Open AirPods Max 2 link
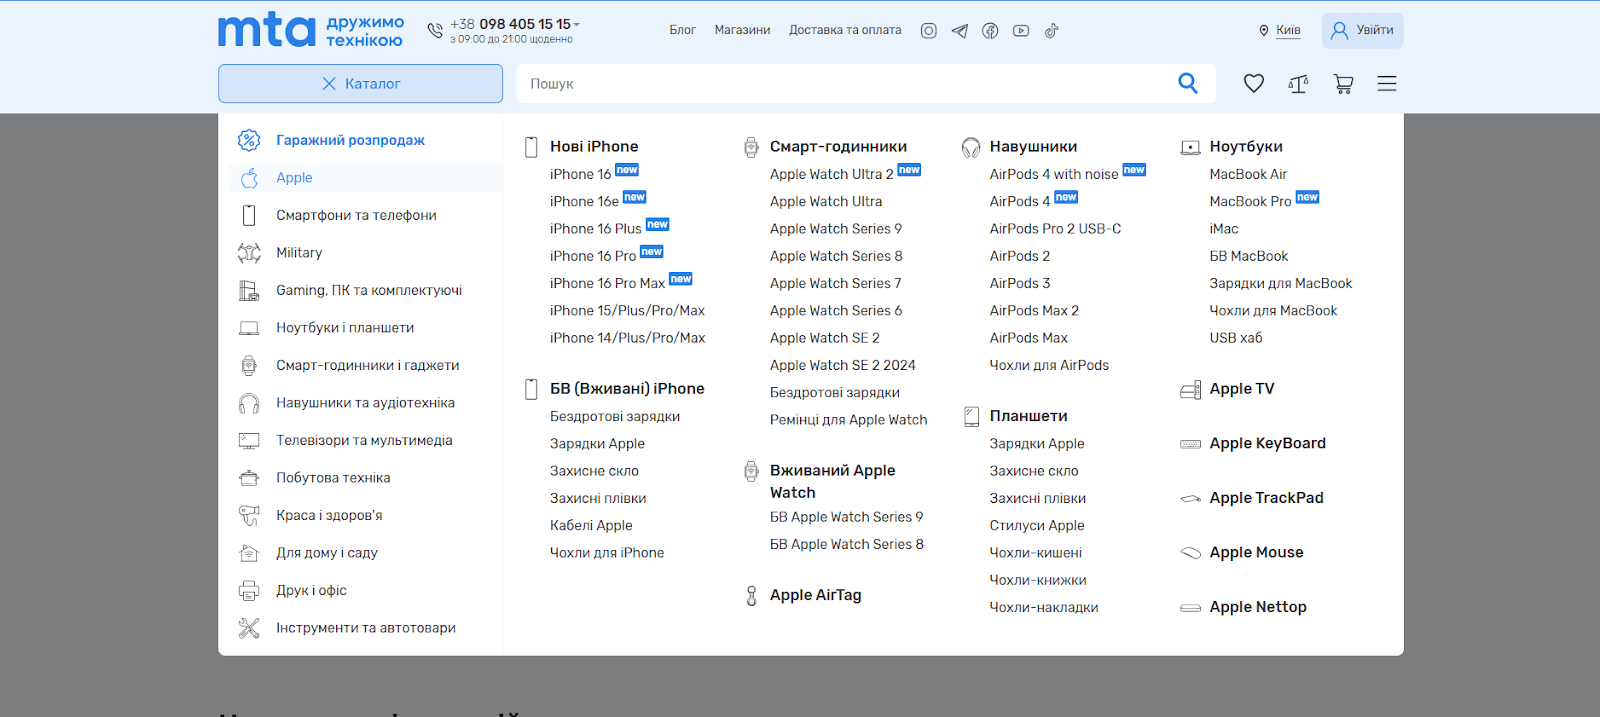The width and height of the screenshot is (1600, 717). [1034, 310]
